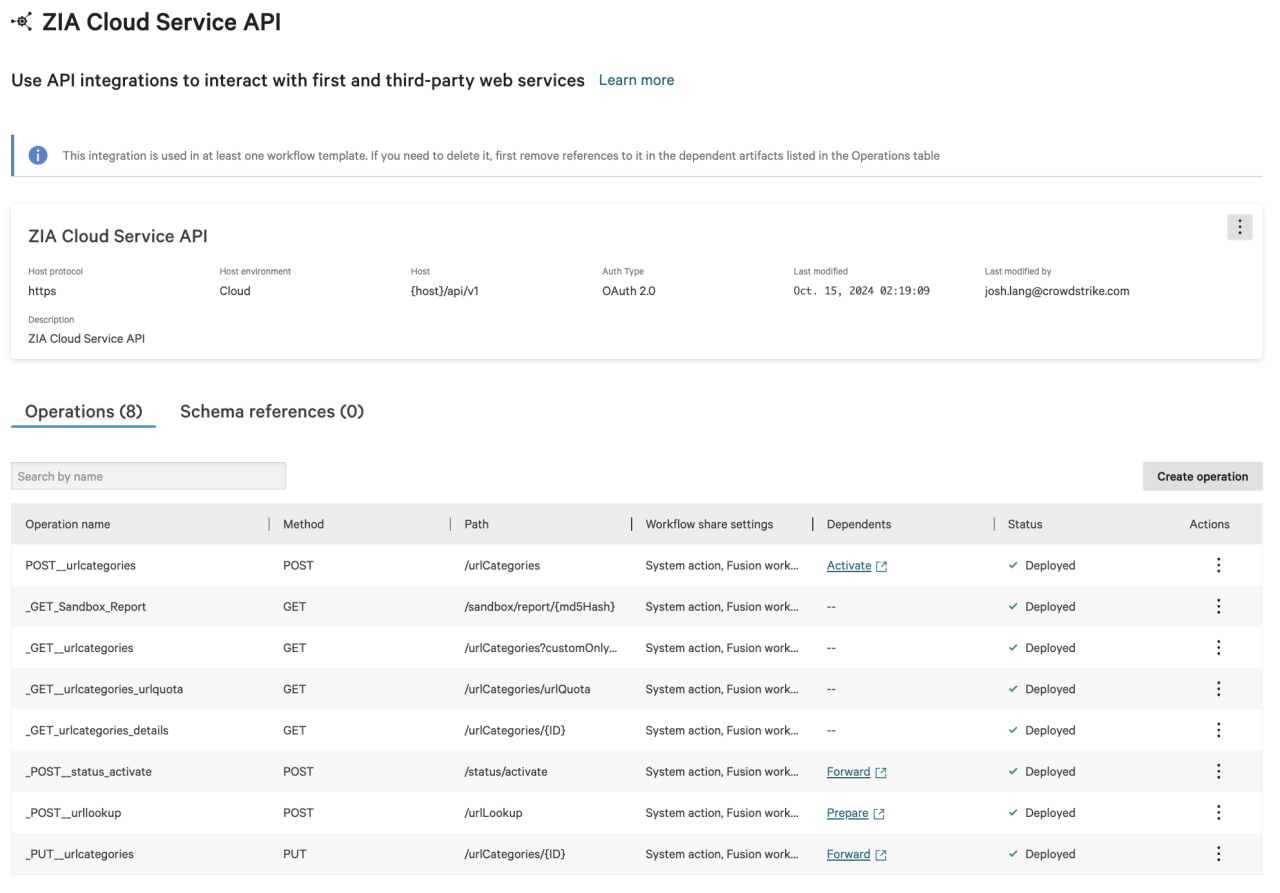
Task: Open the Prepare dependent link
Action: tap(847, 813)
